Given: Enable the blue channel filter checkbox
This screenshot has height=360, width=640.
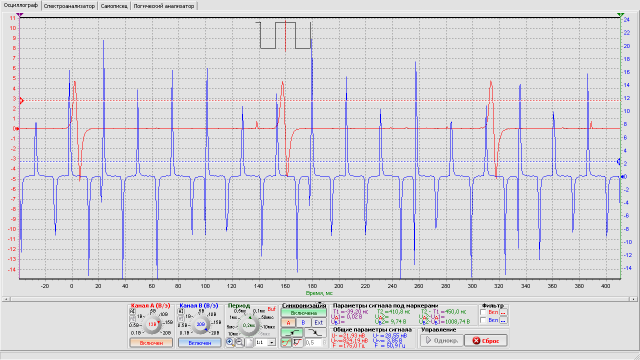Looking at the screenshot, I should click(x=483, y=320).
